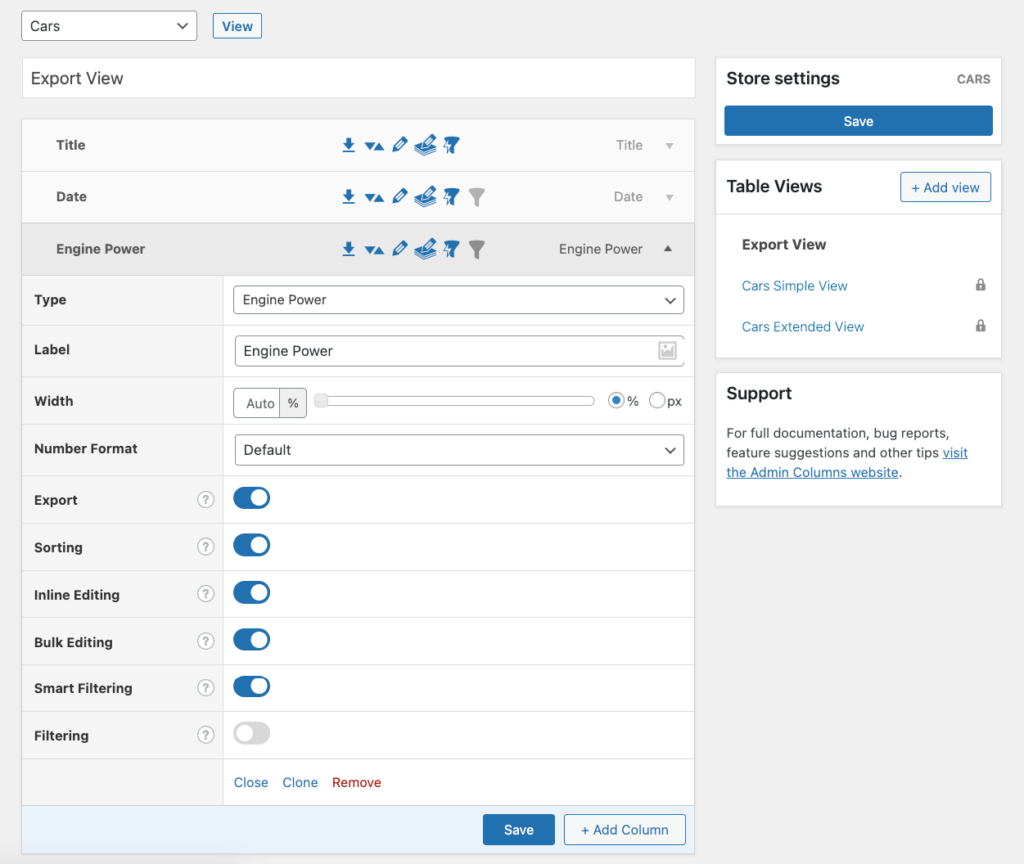Click the lock icon next to Cars Simple View

pyautogui.click(x=980, y=285)
